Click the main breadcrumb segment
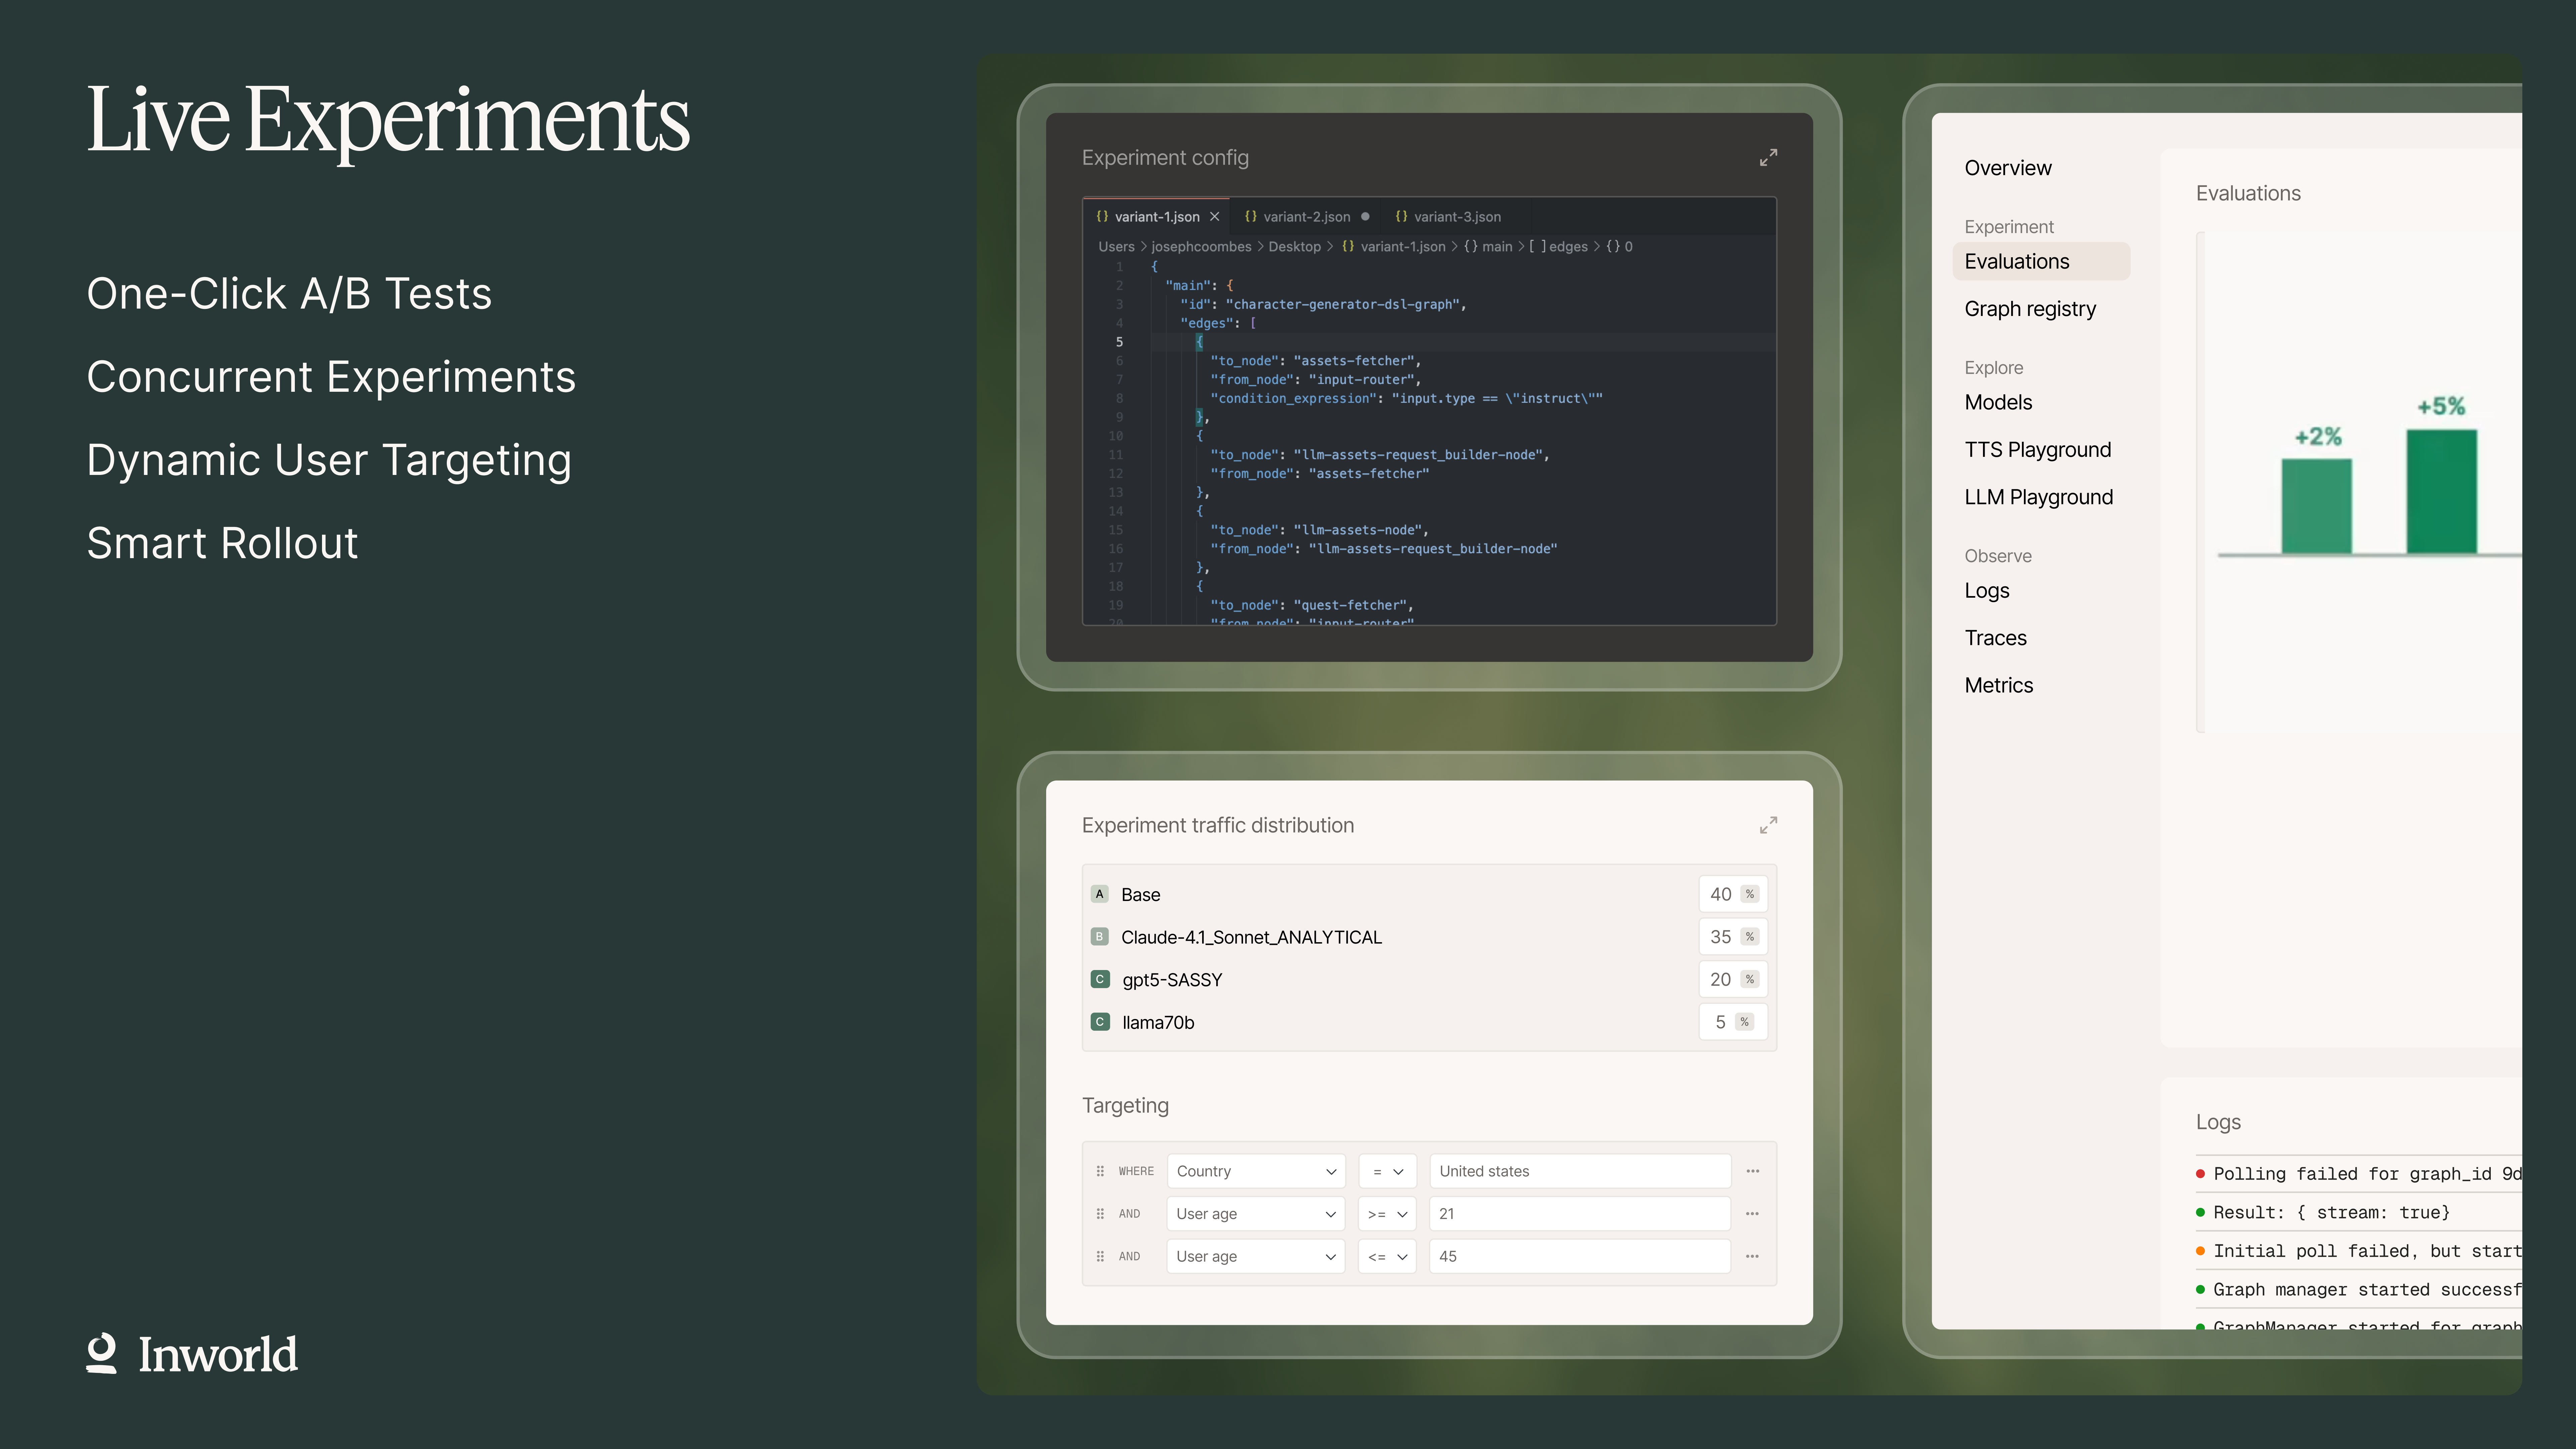 [1488, 247]
